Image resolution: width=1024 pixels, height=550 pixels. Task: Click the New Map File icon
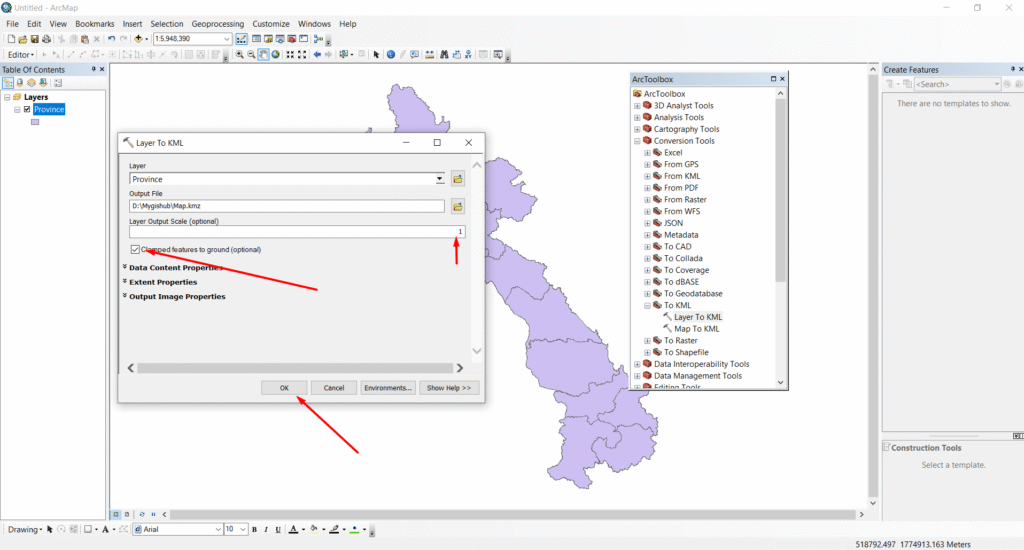pos(11,39)
